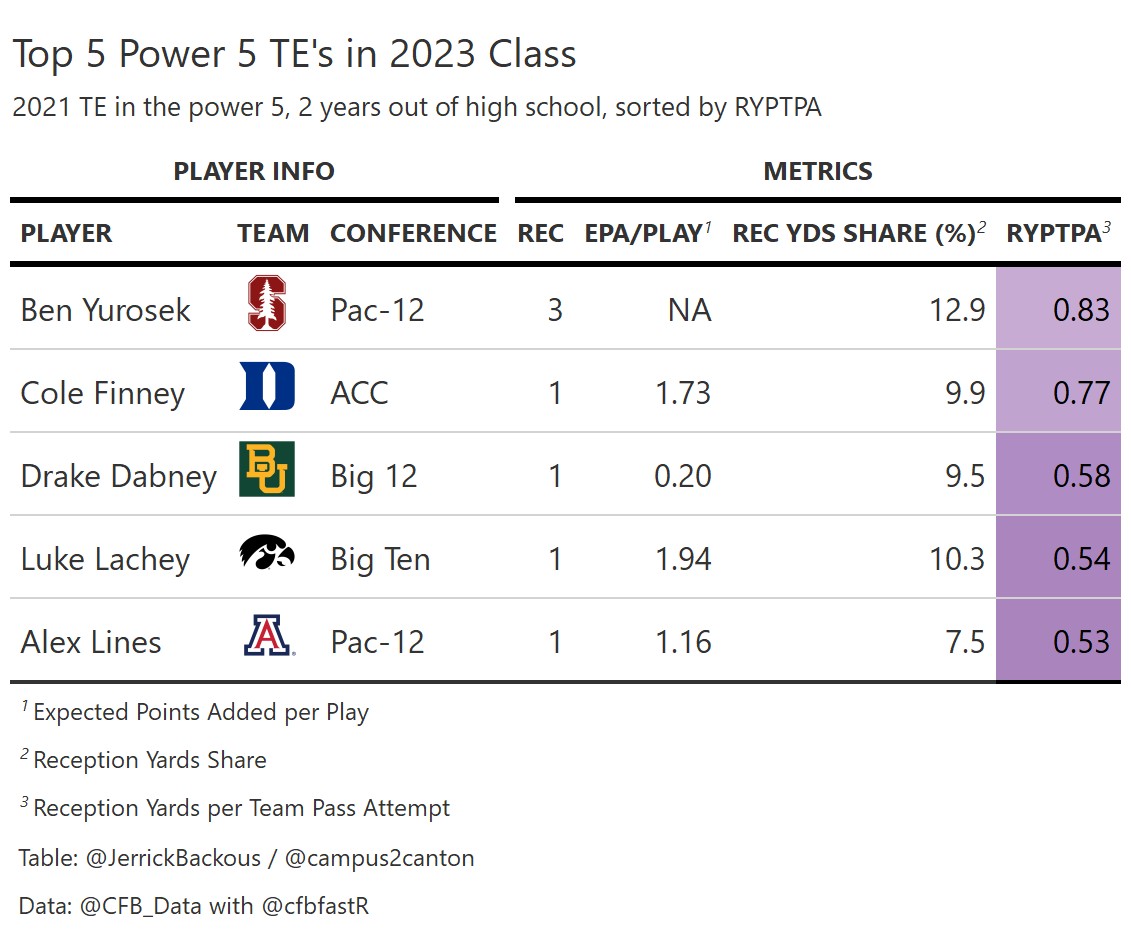Click the PLAYER column header

(66, 234)
